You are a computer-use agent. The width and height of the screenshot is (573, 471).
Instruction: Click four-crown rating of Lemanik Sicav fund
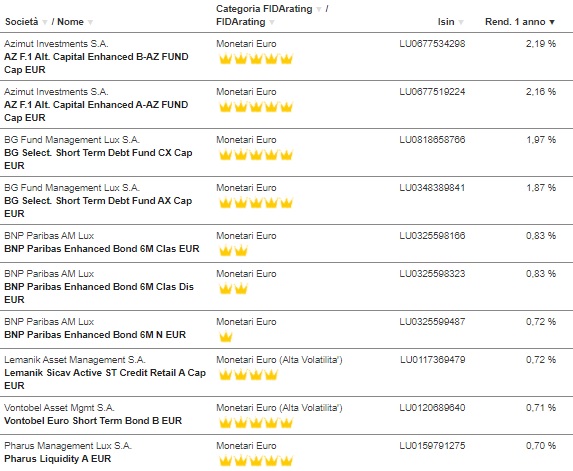248,374
